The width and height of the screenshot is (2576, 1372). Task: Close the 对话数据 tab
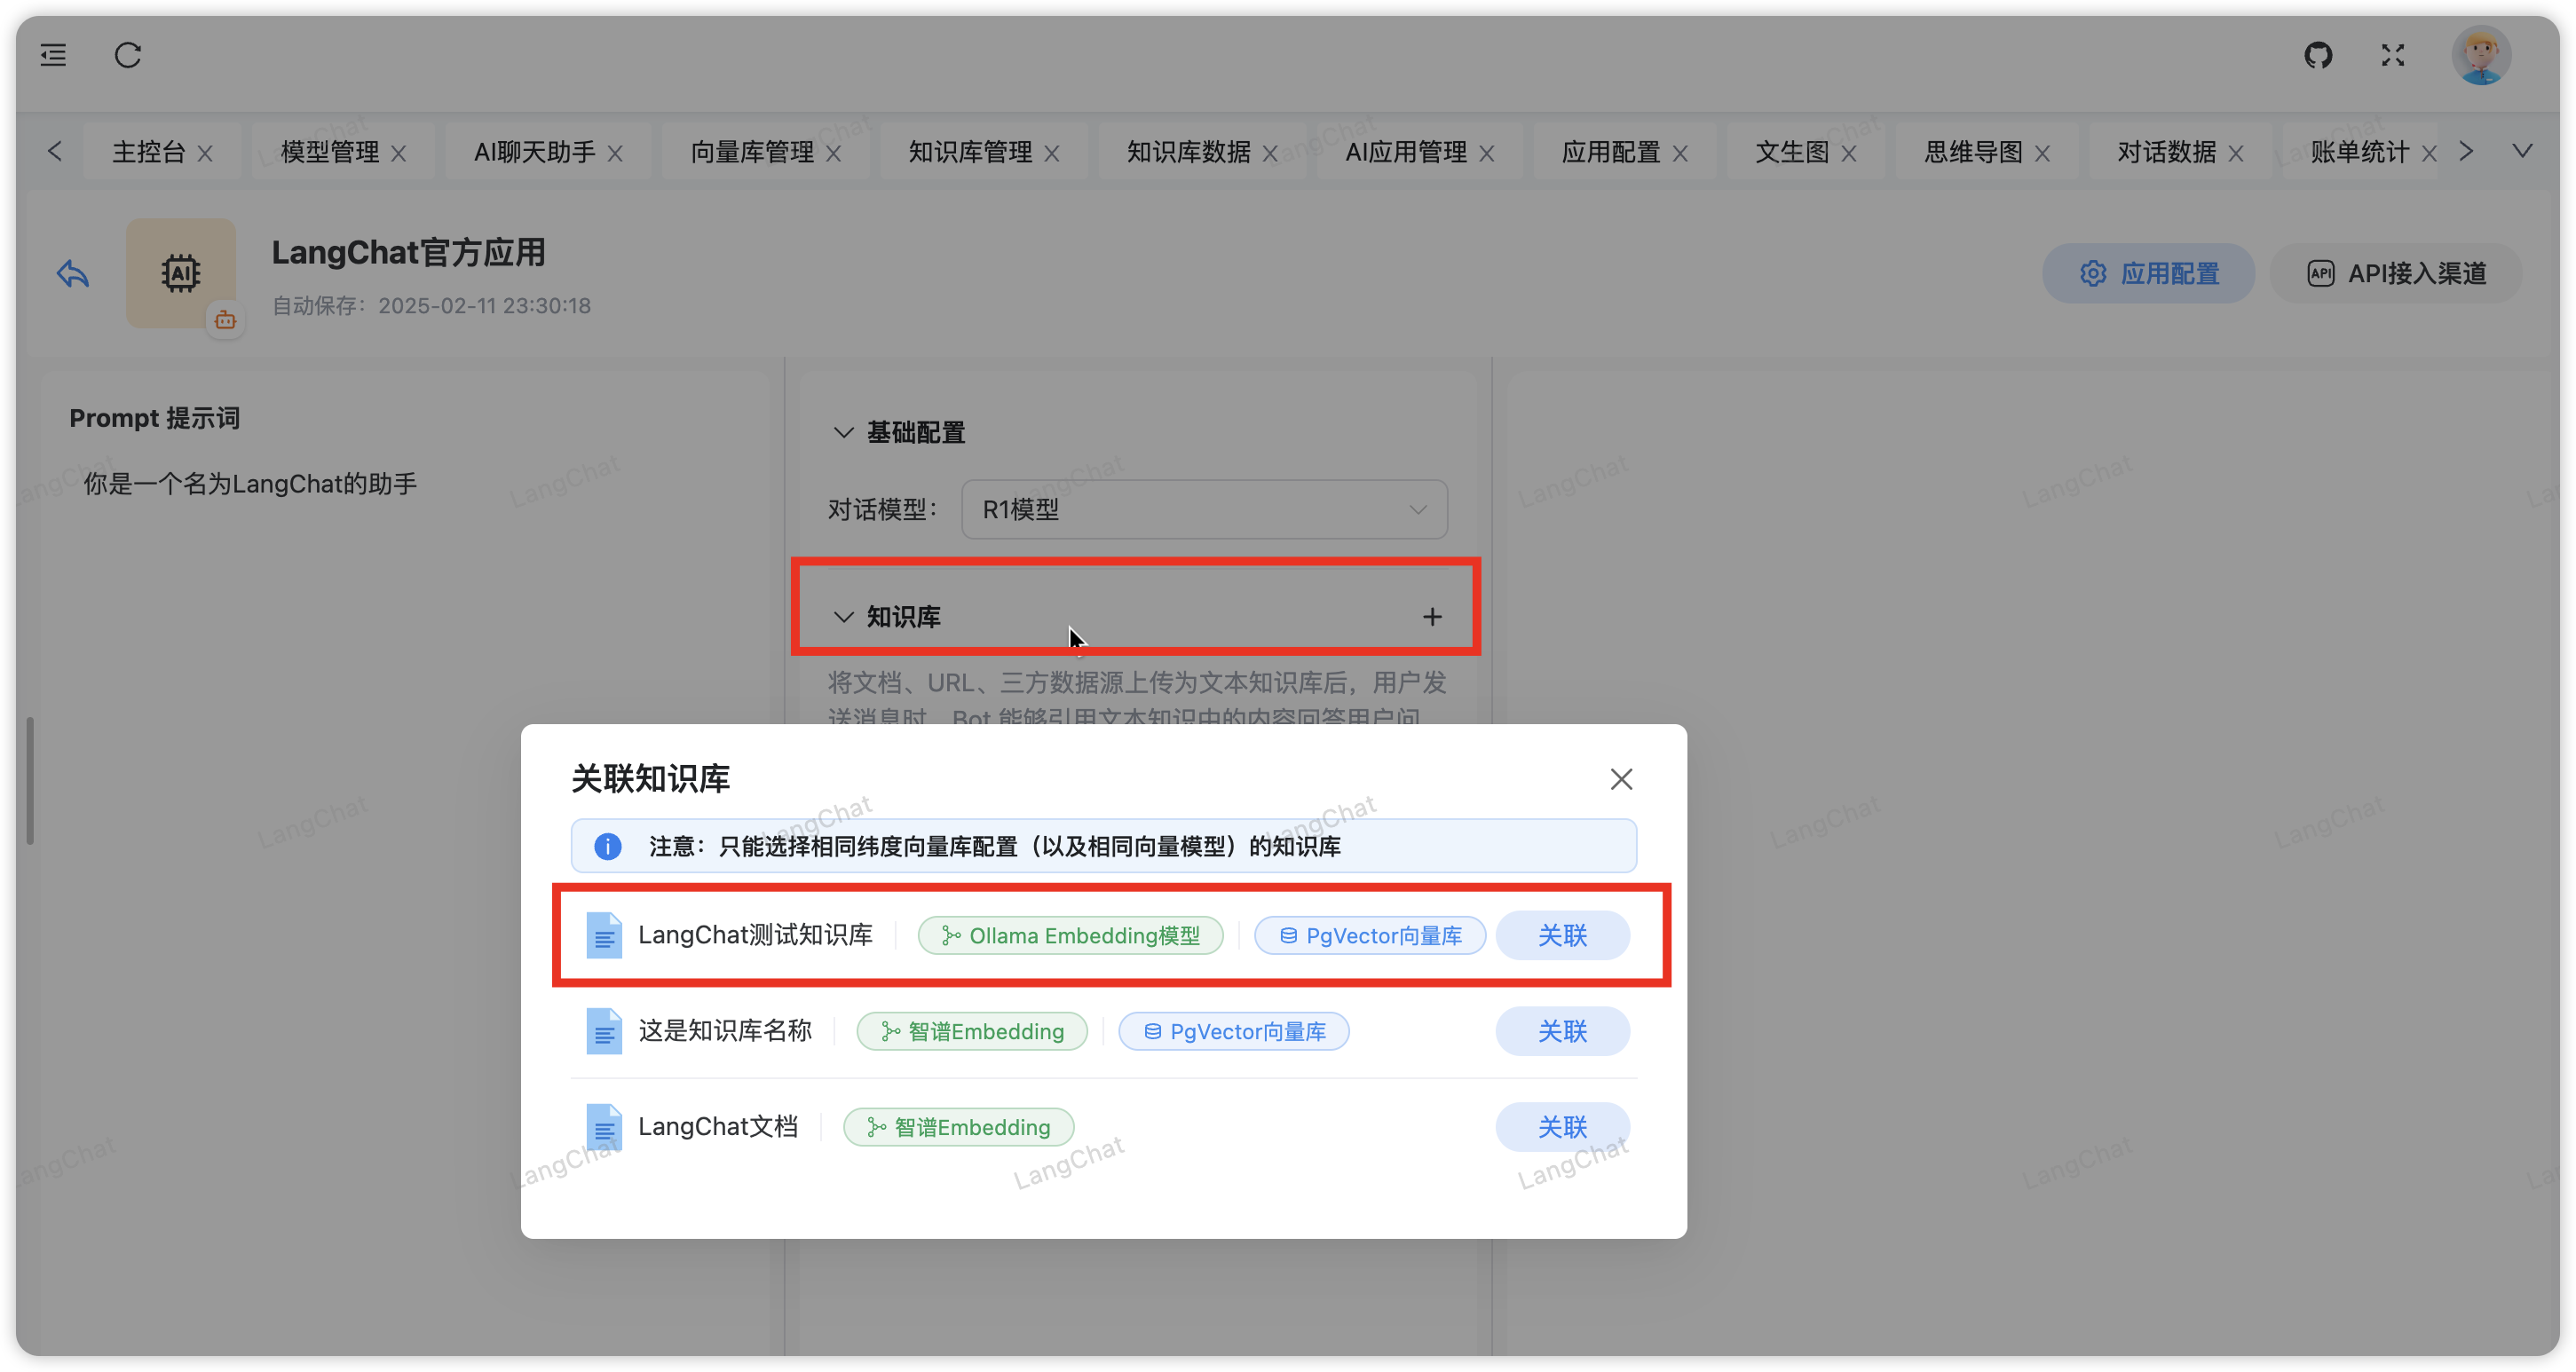[2236, 153]
